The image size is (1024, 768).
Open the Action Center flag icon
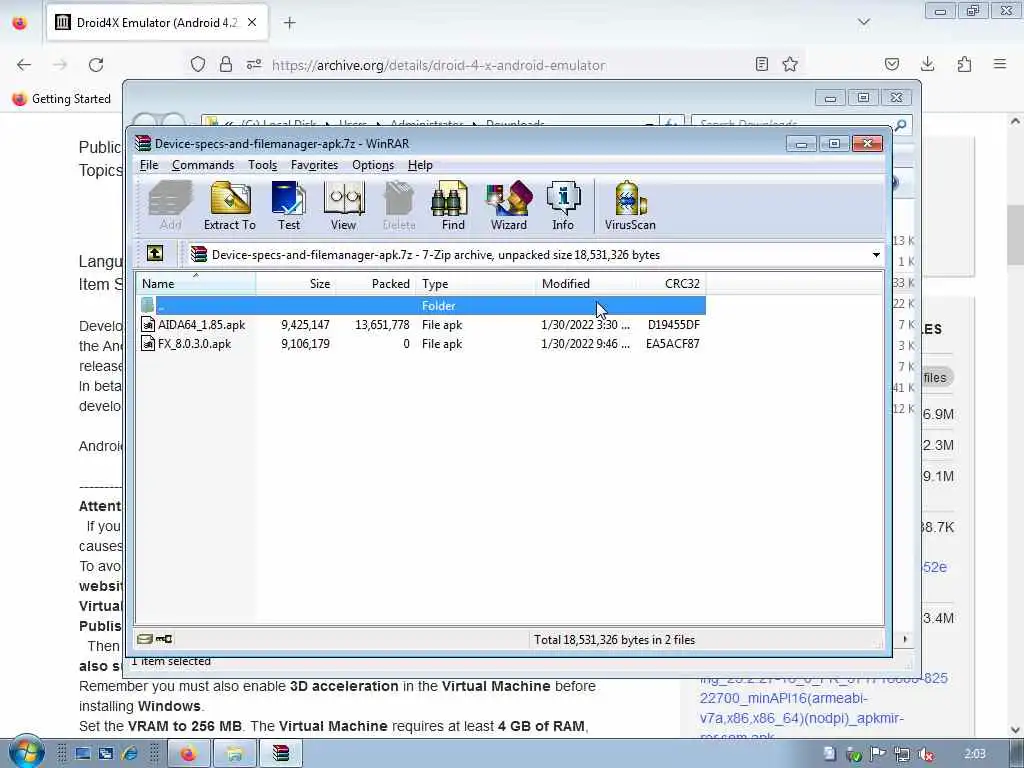878,754
